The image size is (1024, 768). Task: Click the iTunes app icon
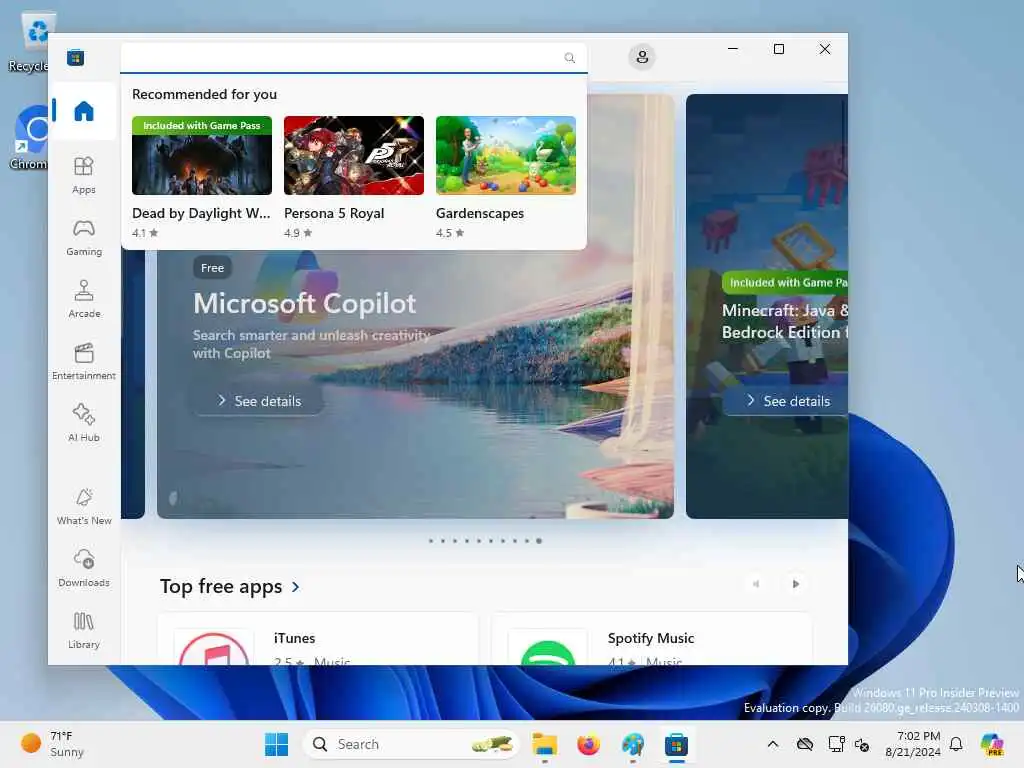coord(214,649)
